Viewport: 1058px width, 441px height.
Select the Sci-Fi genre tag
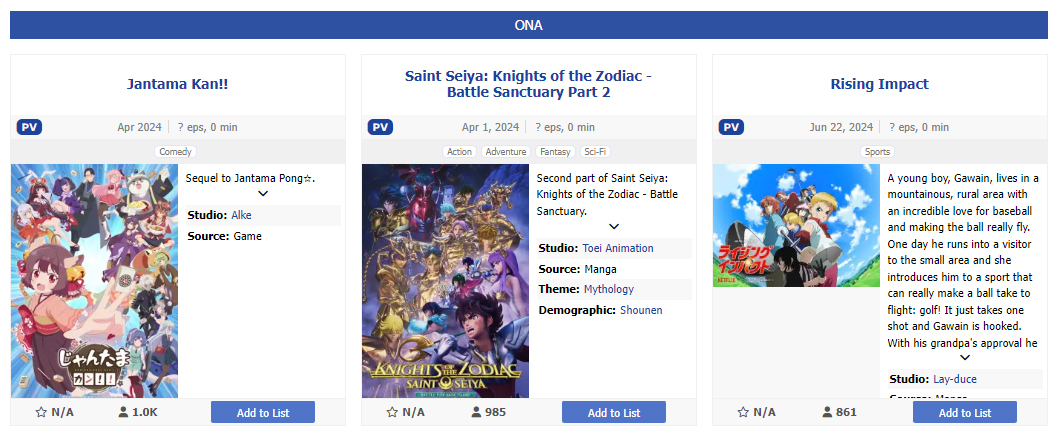[x=595, y=152]
